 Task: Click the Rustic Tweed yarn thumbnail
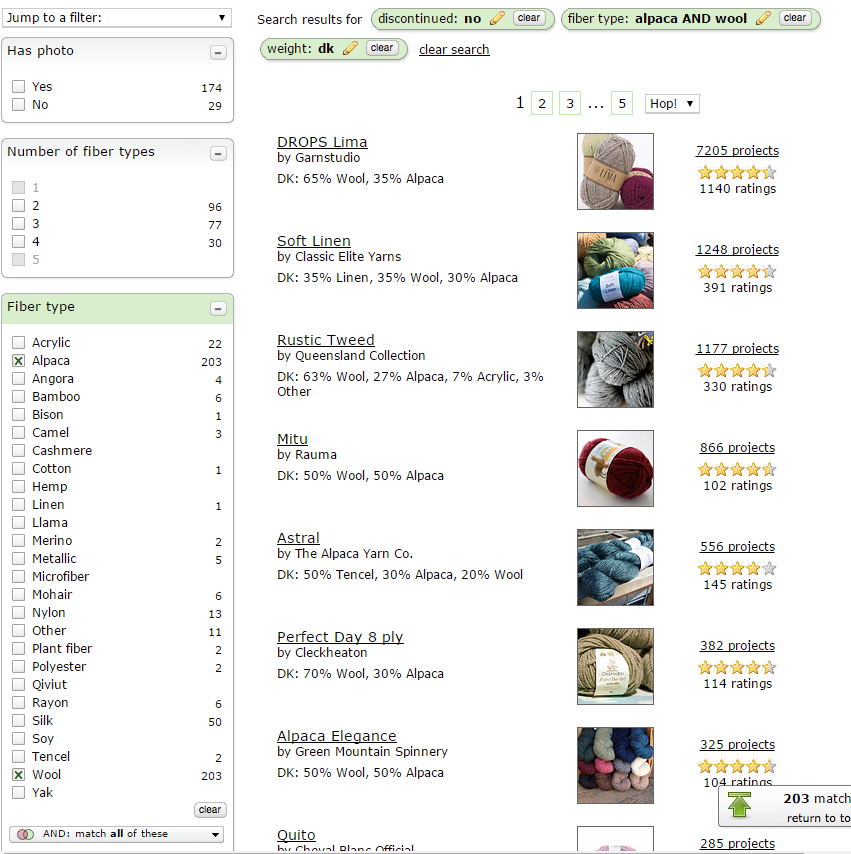pyautogui.click(x=615, y=369)
